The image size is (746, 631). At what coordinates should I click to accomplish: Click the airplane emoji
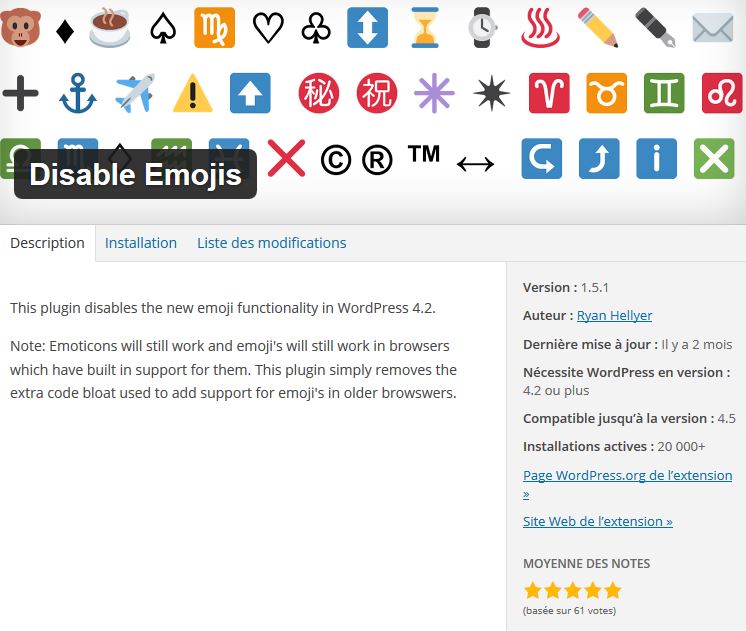[x=135, y=94]
